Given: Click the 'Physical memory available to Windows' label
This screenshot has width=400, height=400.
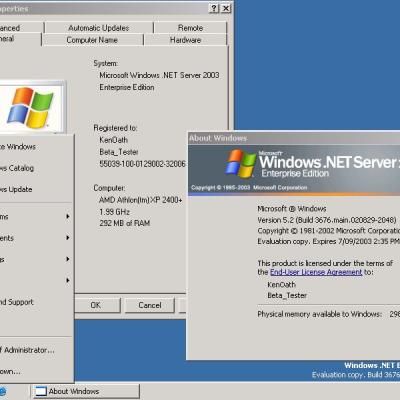Looking at the screenshot, I should tap(319, 314).
